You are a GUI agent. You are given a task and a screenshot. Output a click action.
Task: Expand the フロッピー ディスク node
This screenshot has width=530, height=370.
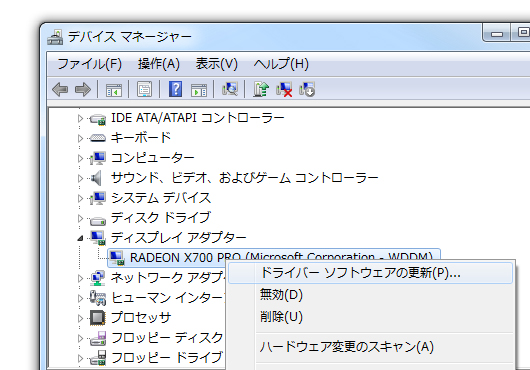tap(80, 338)
